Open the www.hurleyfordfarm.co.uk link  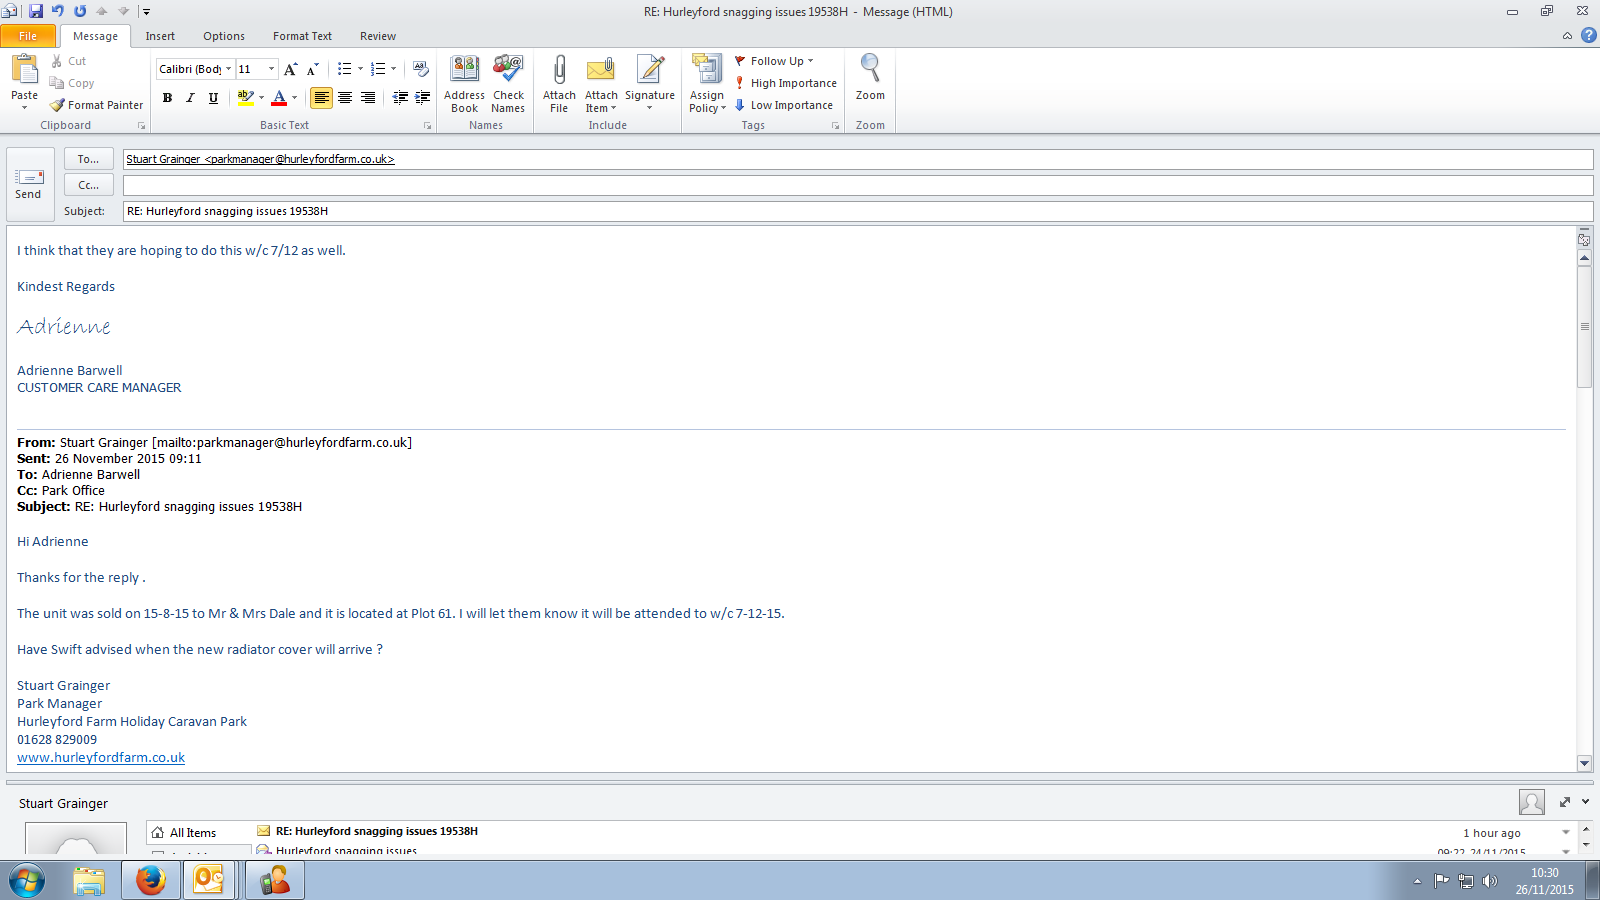coord(101,758)
